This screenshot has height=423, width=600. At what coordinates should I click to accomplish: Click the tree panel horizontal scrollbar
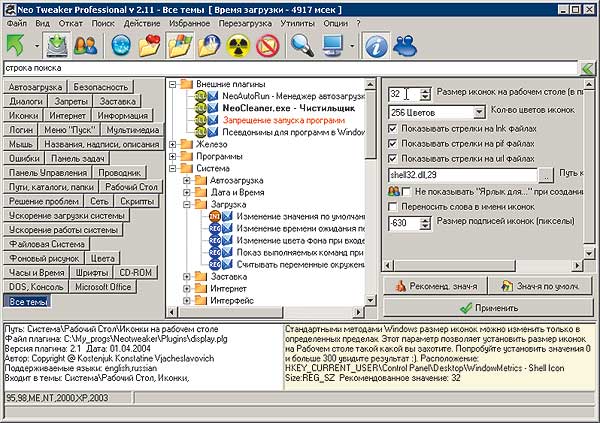point(266,312)
